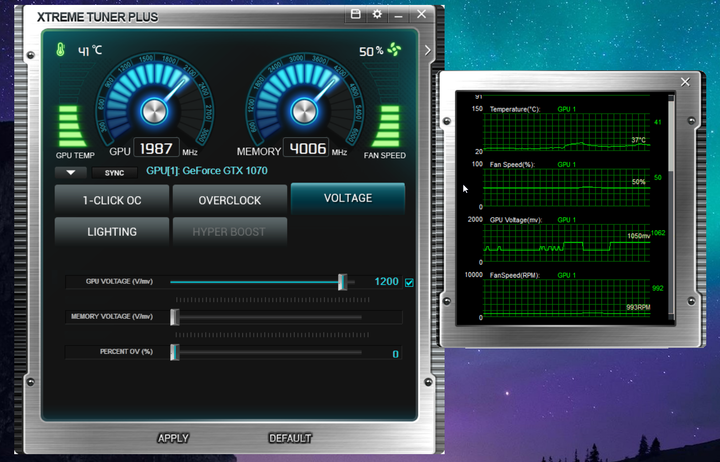The image size is (720, 462).
Task: Click the GPU clock gauge dial
Action: [x=154, y=111]
